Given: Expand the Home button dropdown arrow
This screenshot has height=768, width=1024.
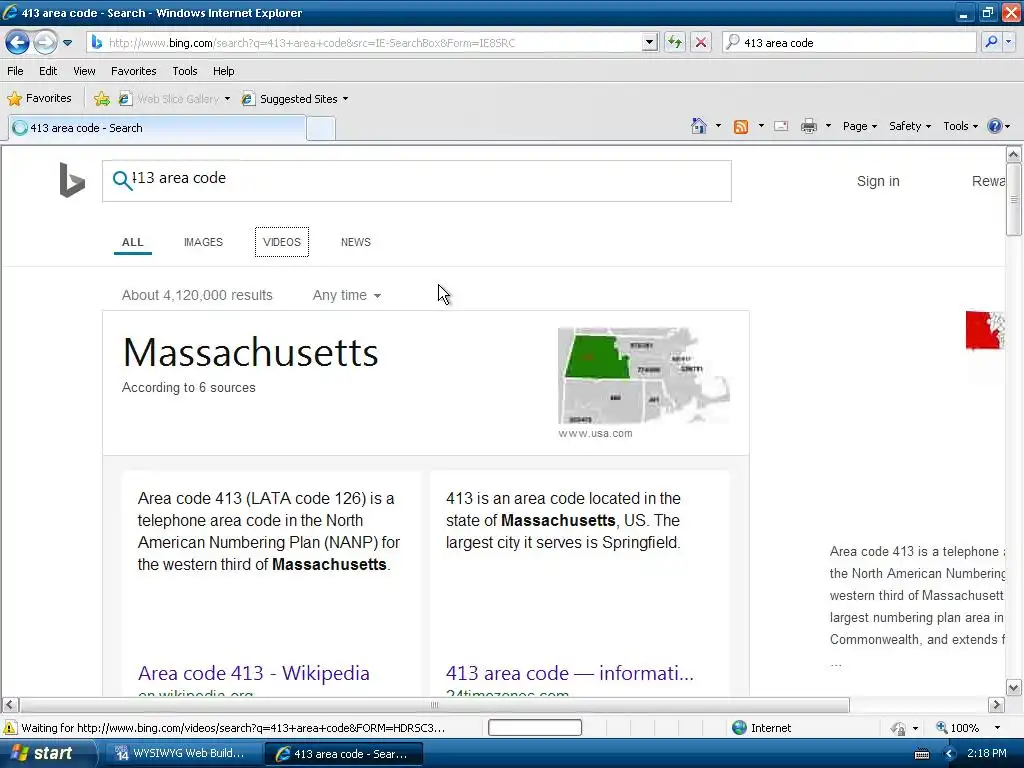Looking at the screenshot, I should click(x=718, y=126).
